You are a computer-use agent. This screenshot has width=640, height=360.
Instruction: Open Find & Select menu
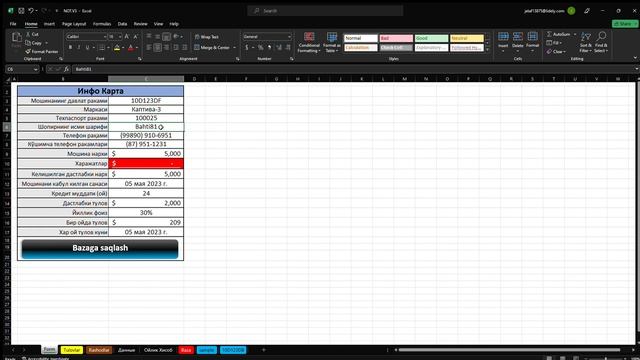[601, 42]
